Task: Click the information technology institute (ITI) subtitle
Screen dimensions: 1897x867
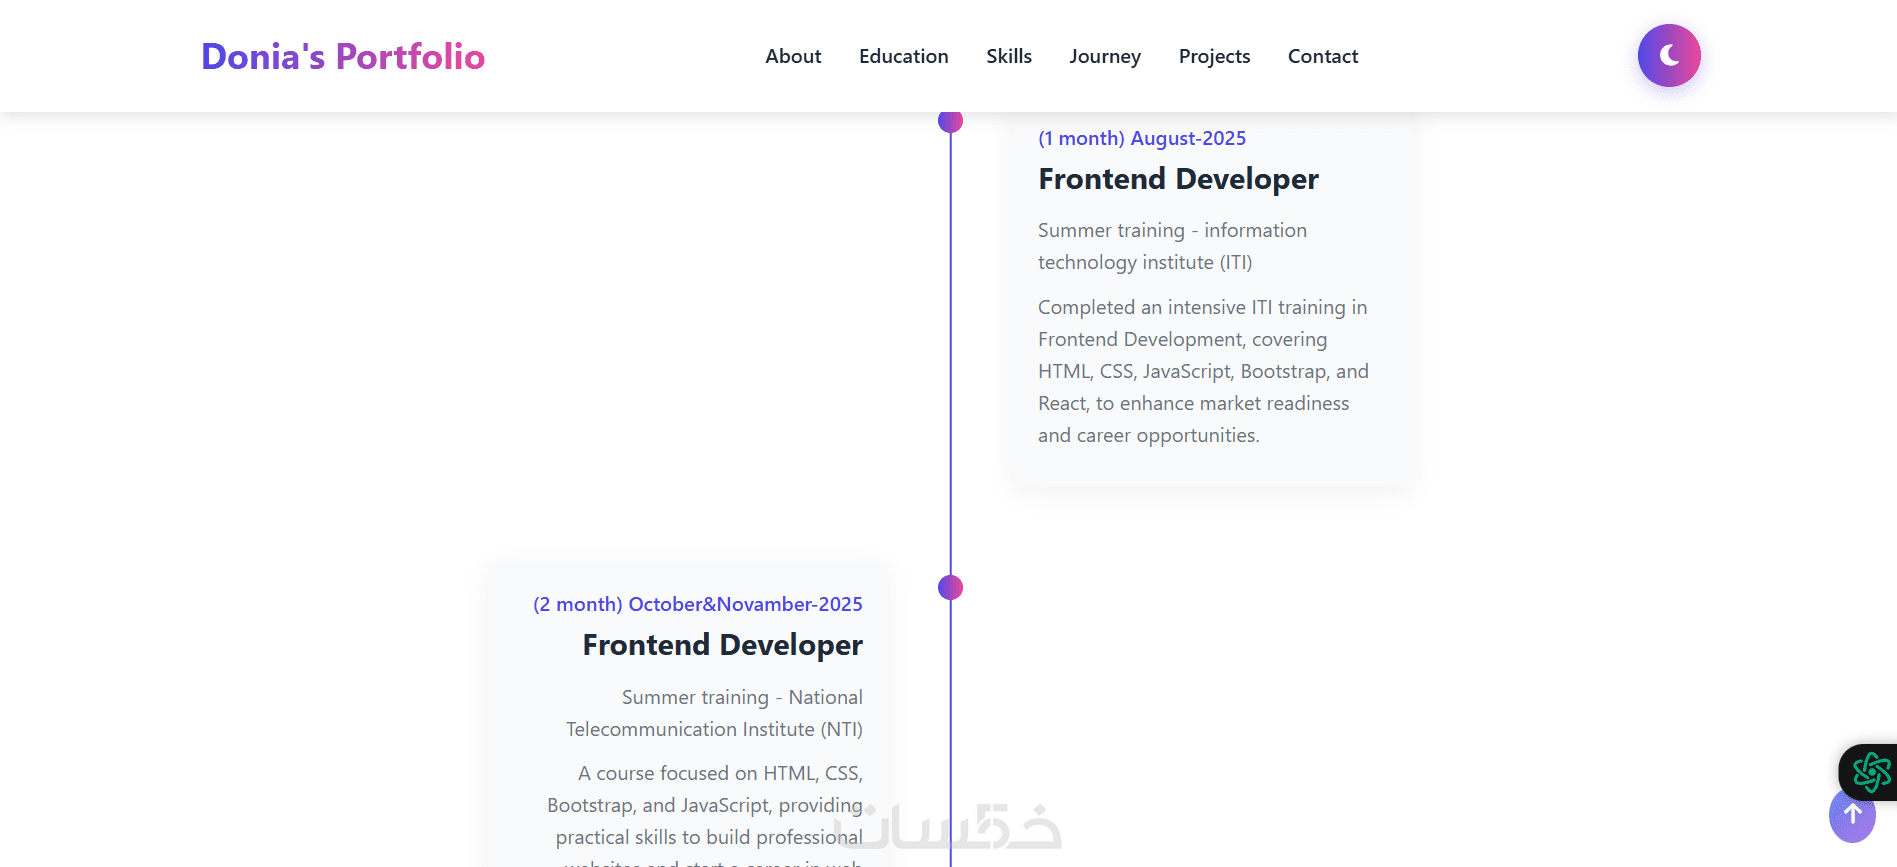Action: point(1172,246)
